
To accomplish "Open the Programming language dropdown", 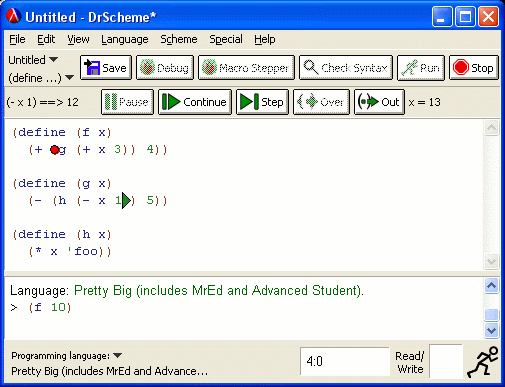I will (66, 356).
